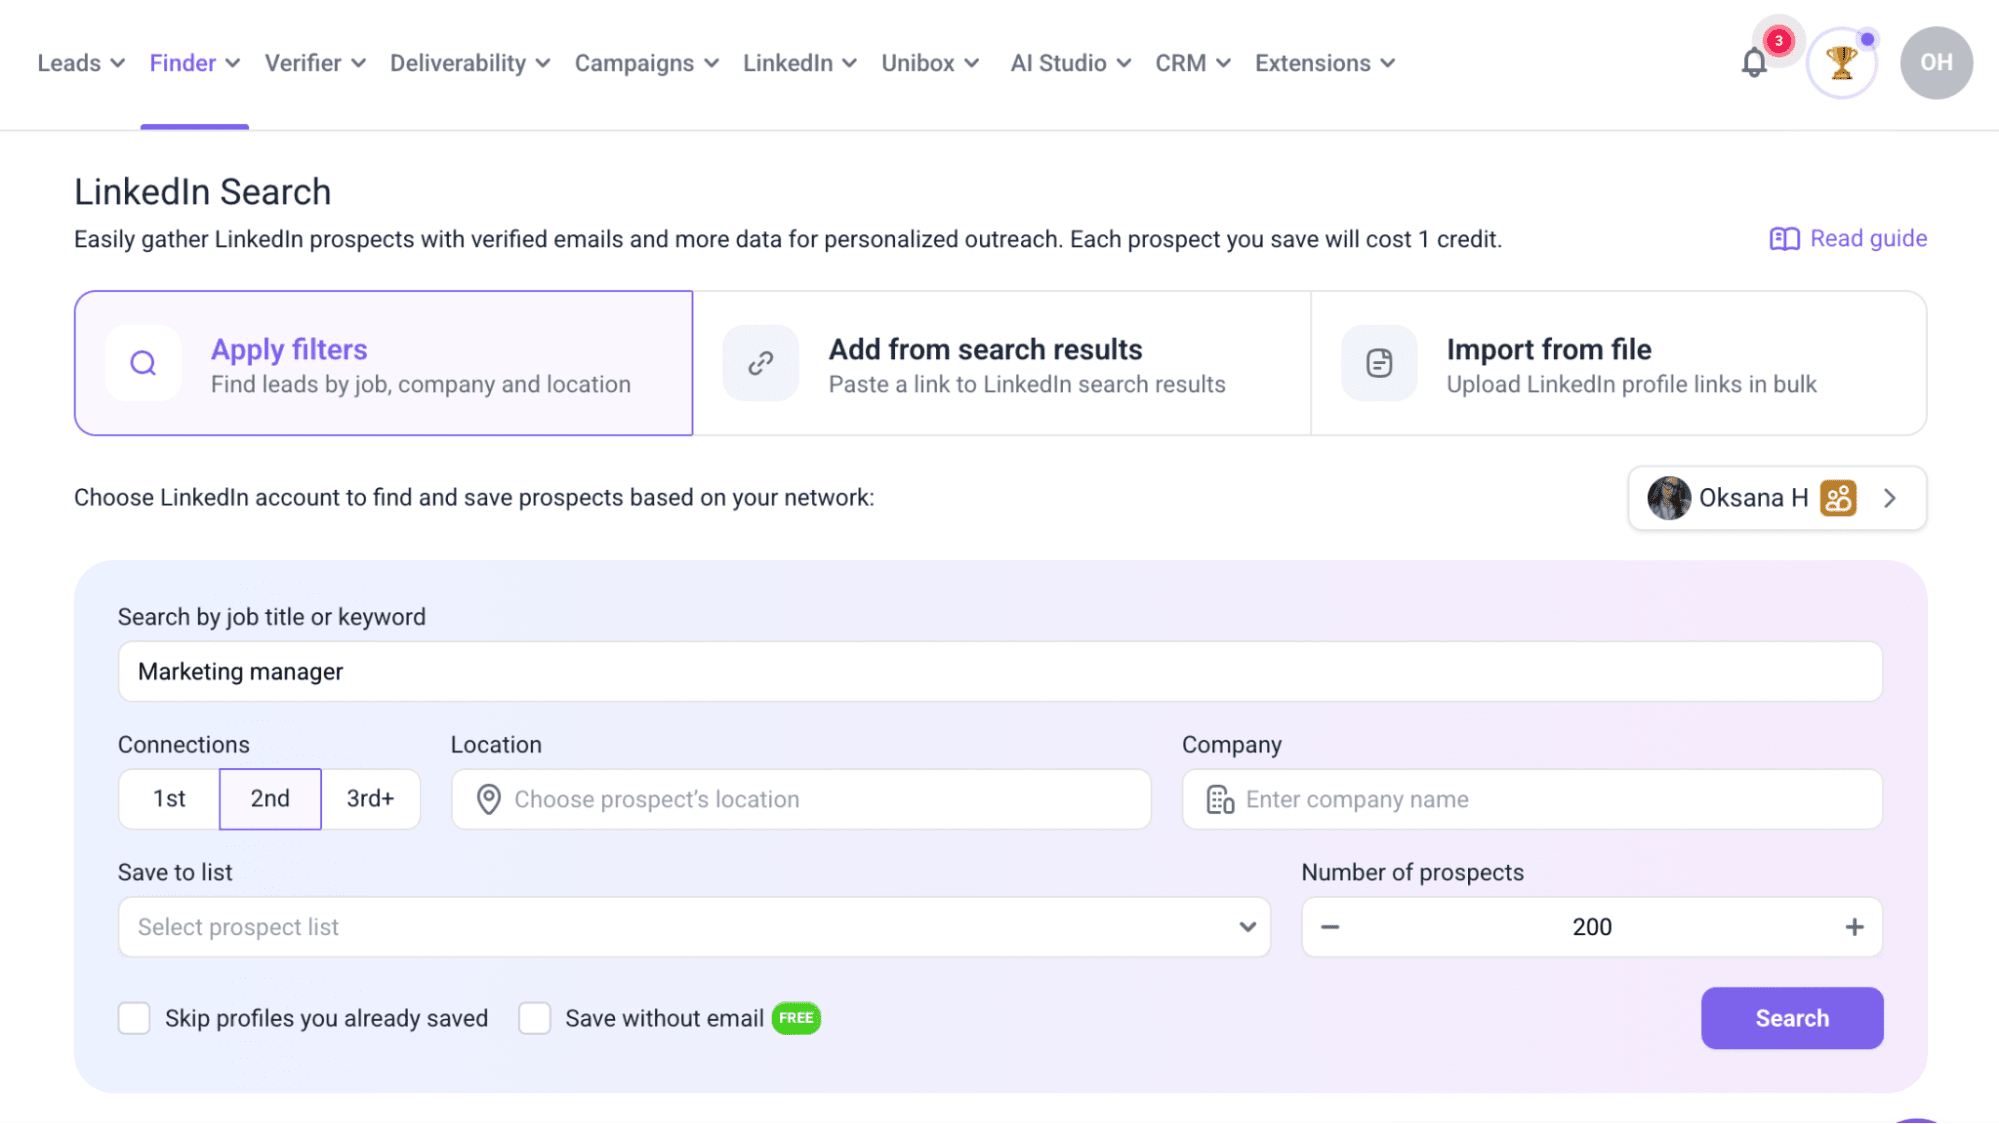Increase prospects with the plus icon
The height and width of the screenshot is (1124, 1999).
(x=1854, y=927)
